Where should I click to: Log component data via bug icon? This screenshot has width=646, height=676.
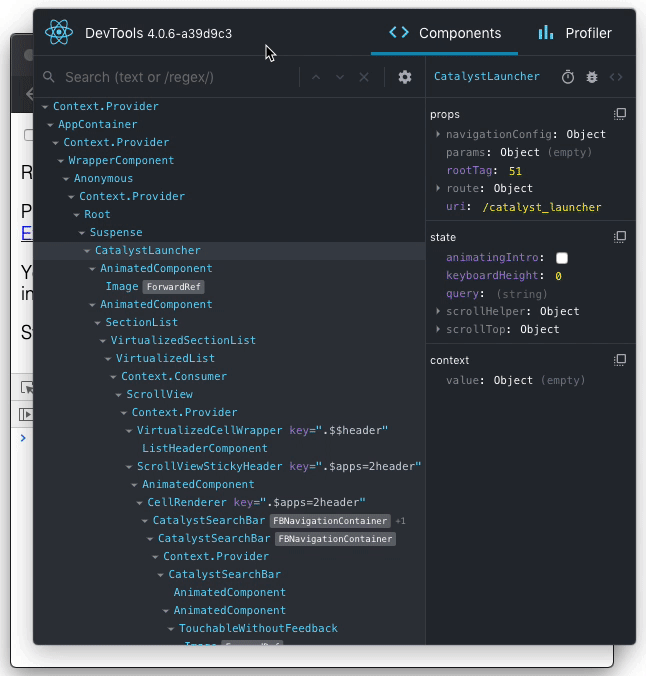tap(592, 77)
